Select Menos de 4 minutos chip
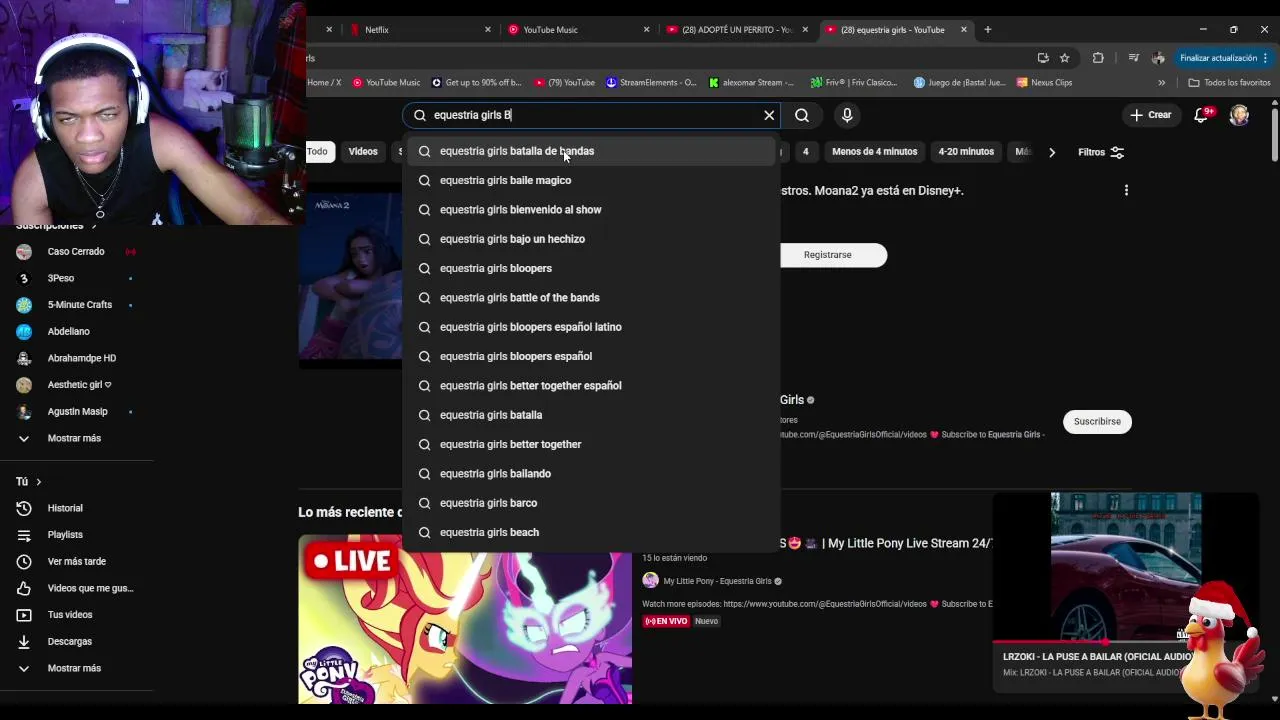The image size is (1280, 720). (x=874, y=151)
